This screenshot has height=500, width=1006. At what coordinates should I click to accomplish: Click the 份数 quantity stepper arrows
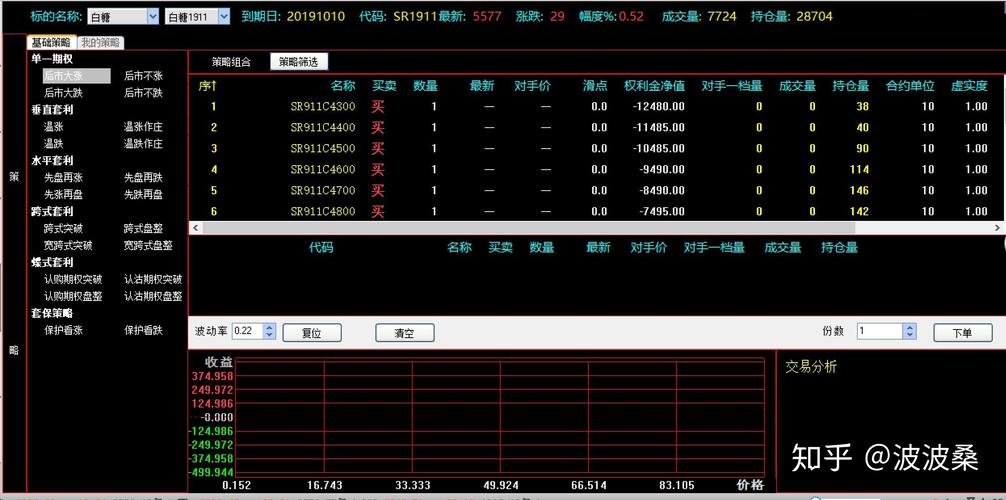pos(909,332)
